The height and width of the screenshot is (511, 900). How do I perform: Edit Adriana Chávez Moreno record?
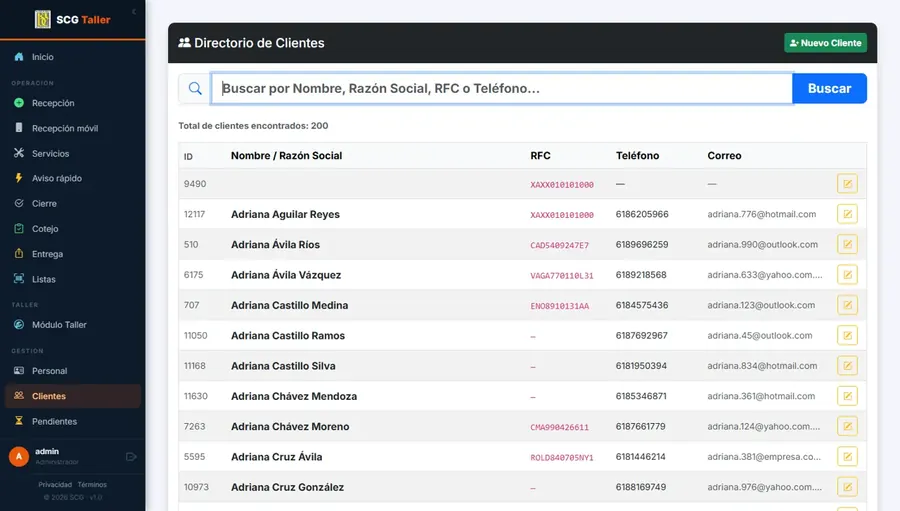click(847, 426)
